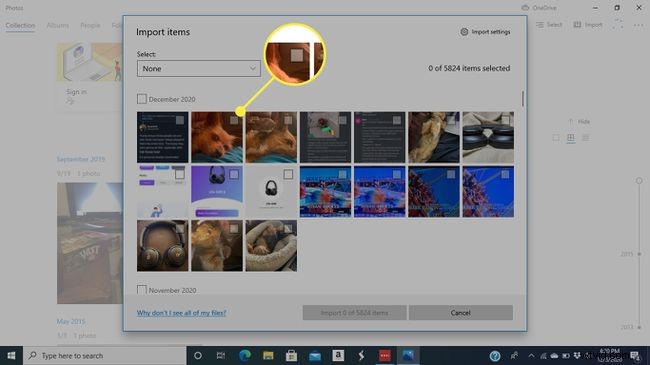The width and height of the screenshot is (650, 365).
Task: Select the black and gold headphones photo
Action: (162, 246)
